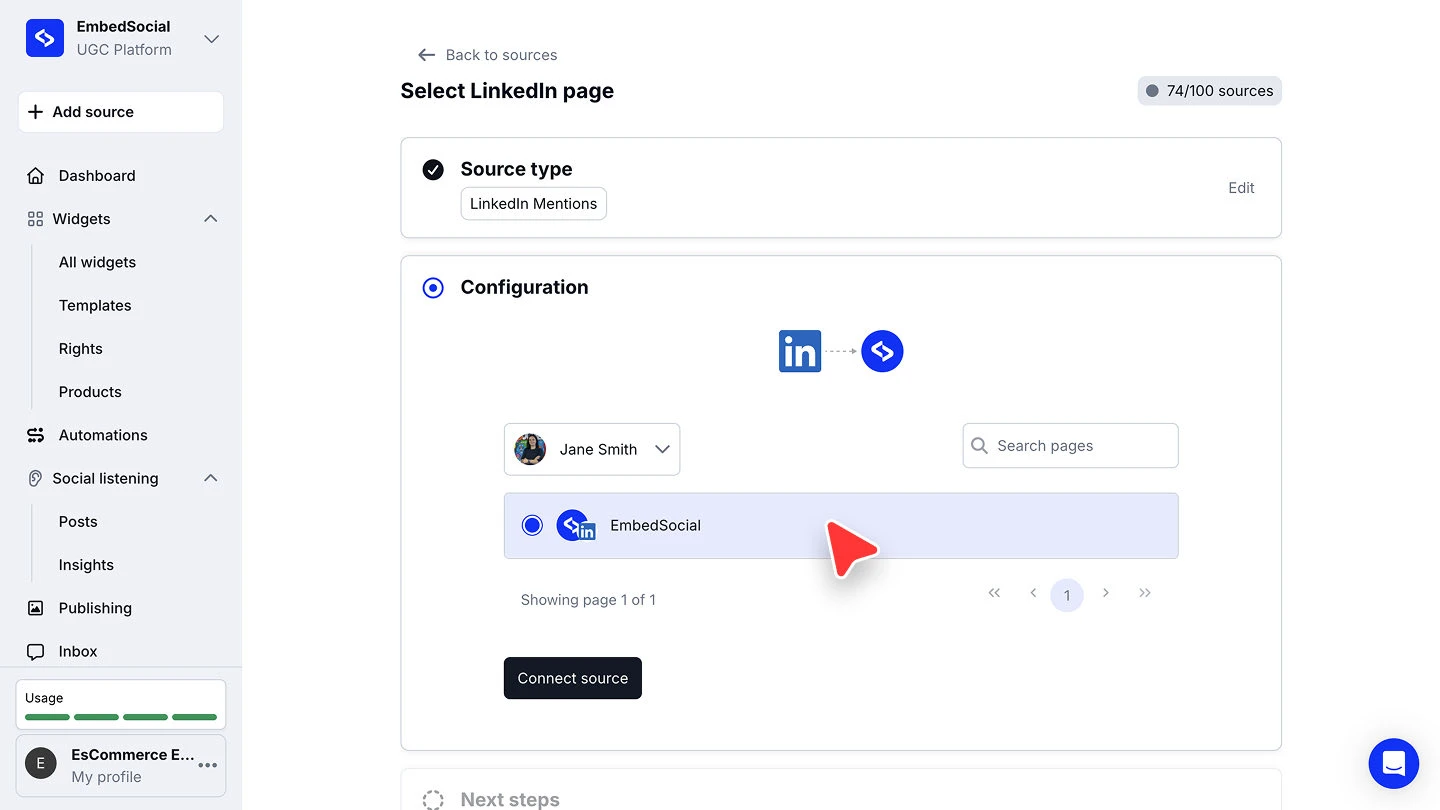The height and width of the screenshot is (810, 1440).
Task: Click the Social listening ear icon
Action: point(36,478)
